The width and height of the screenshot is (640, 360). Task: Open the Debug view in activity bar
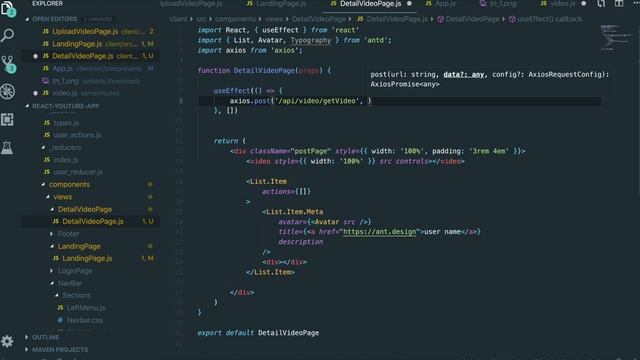coord(7,91)
